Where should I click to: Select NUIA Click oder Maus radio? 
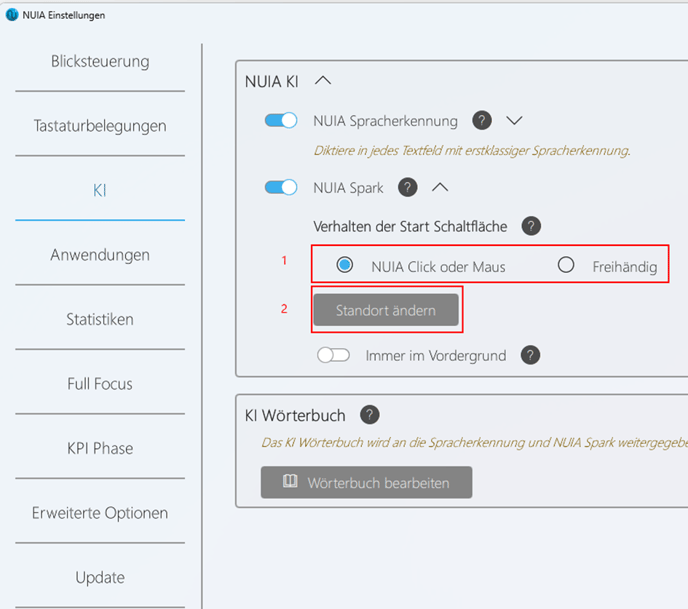[x=344, y=265]
